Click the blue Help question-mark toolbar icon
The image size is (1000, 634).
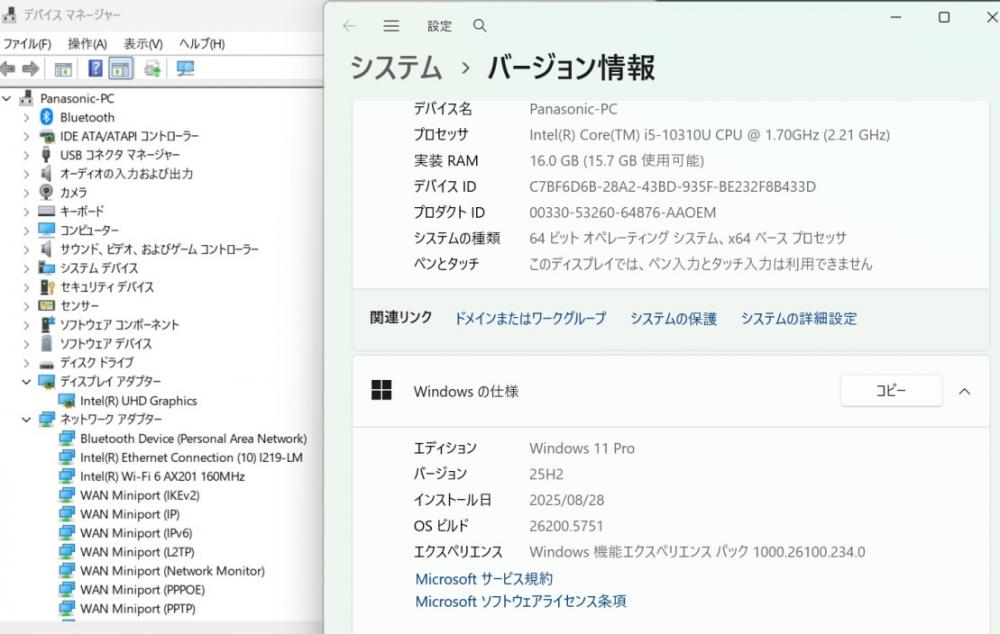(x=95, y=68)
